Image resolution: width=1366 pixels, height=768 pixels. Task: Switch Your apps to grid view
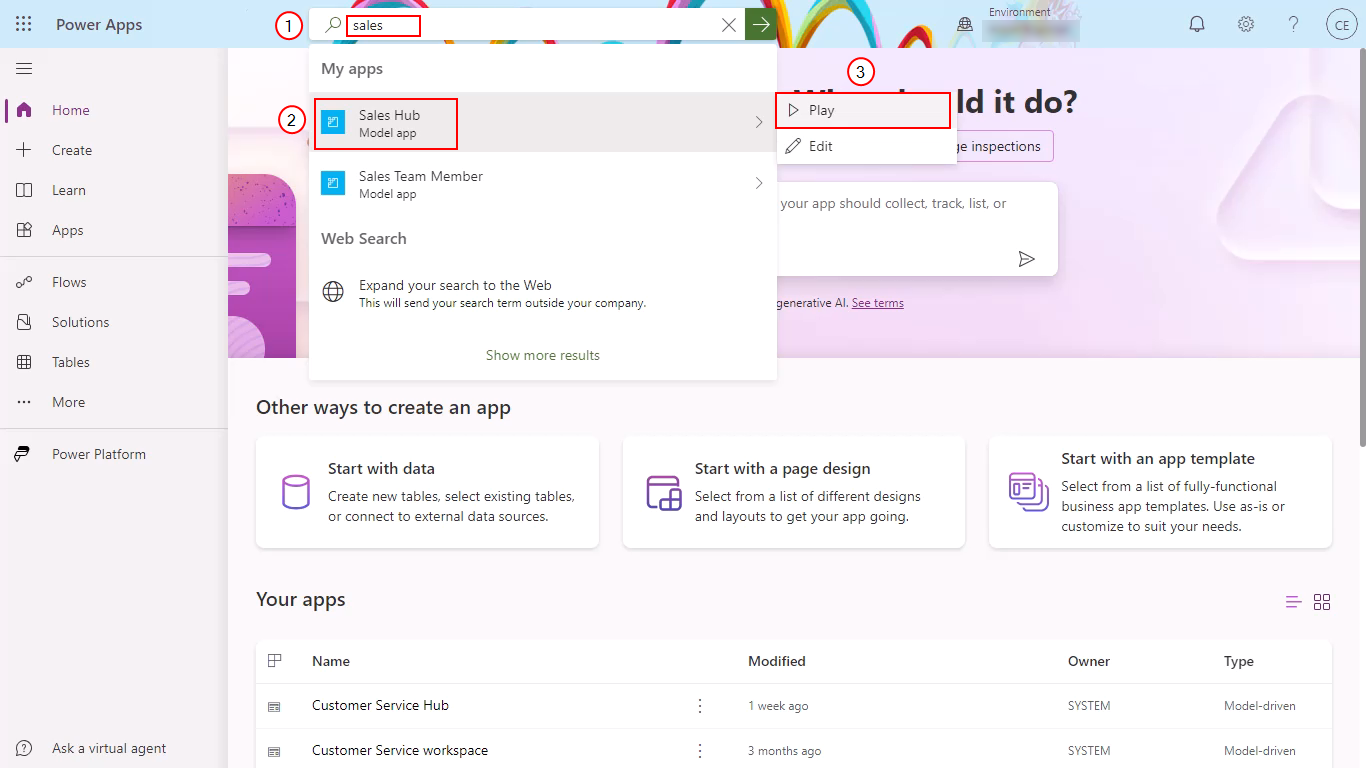(1322, 601)
